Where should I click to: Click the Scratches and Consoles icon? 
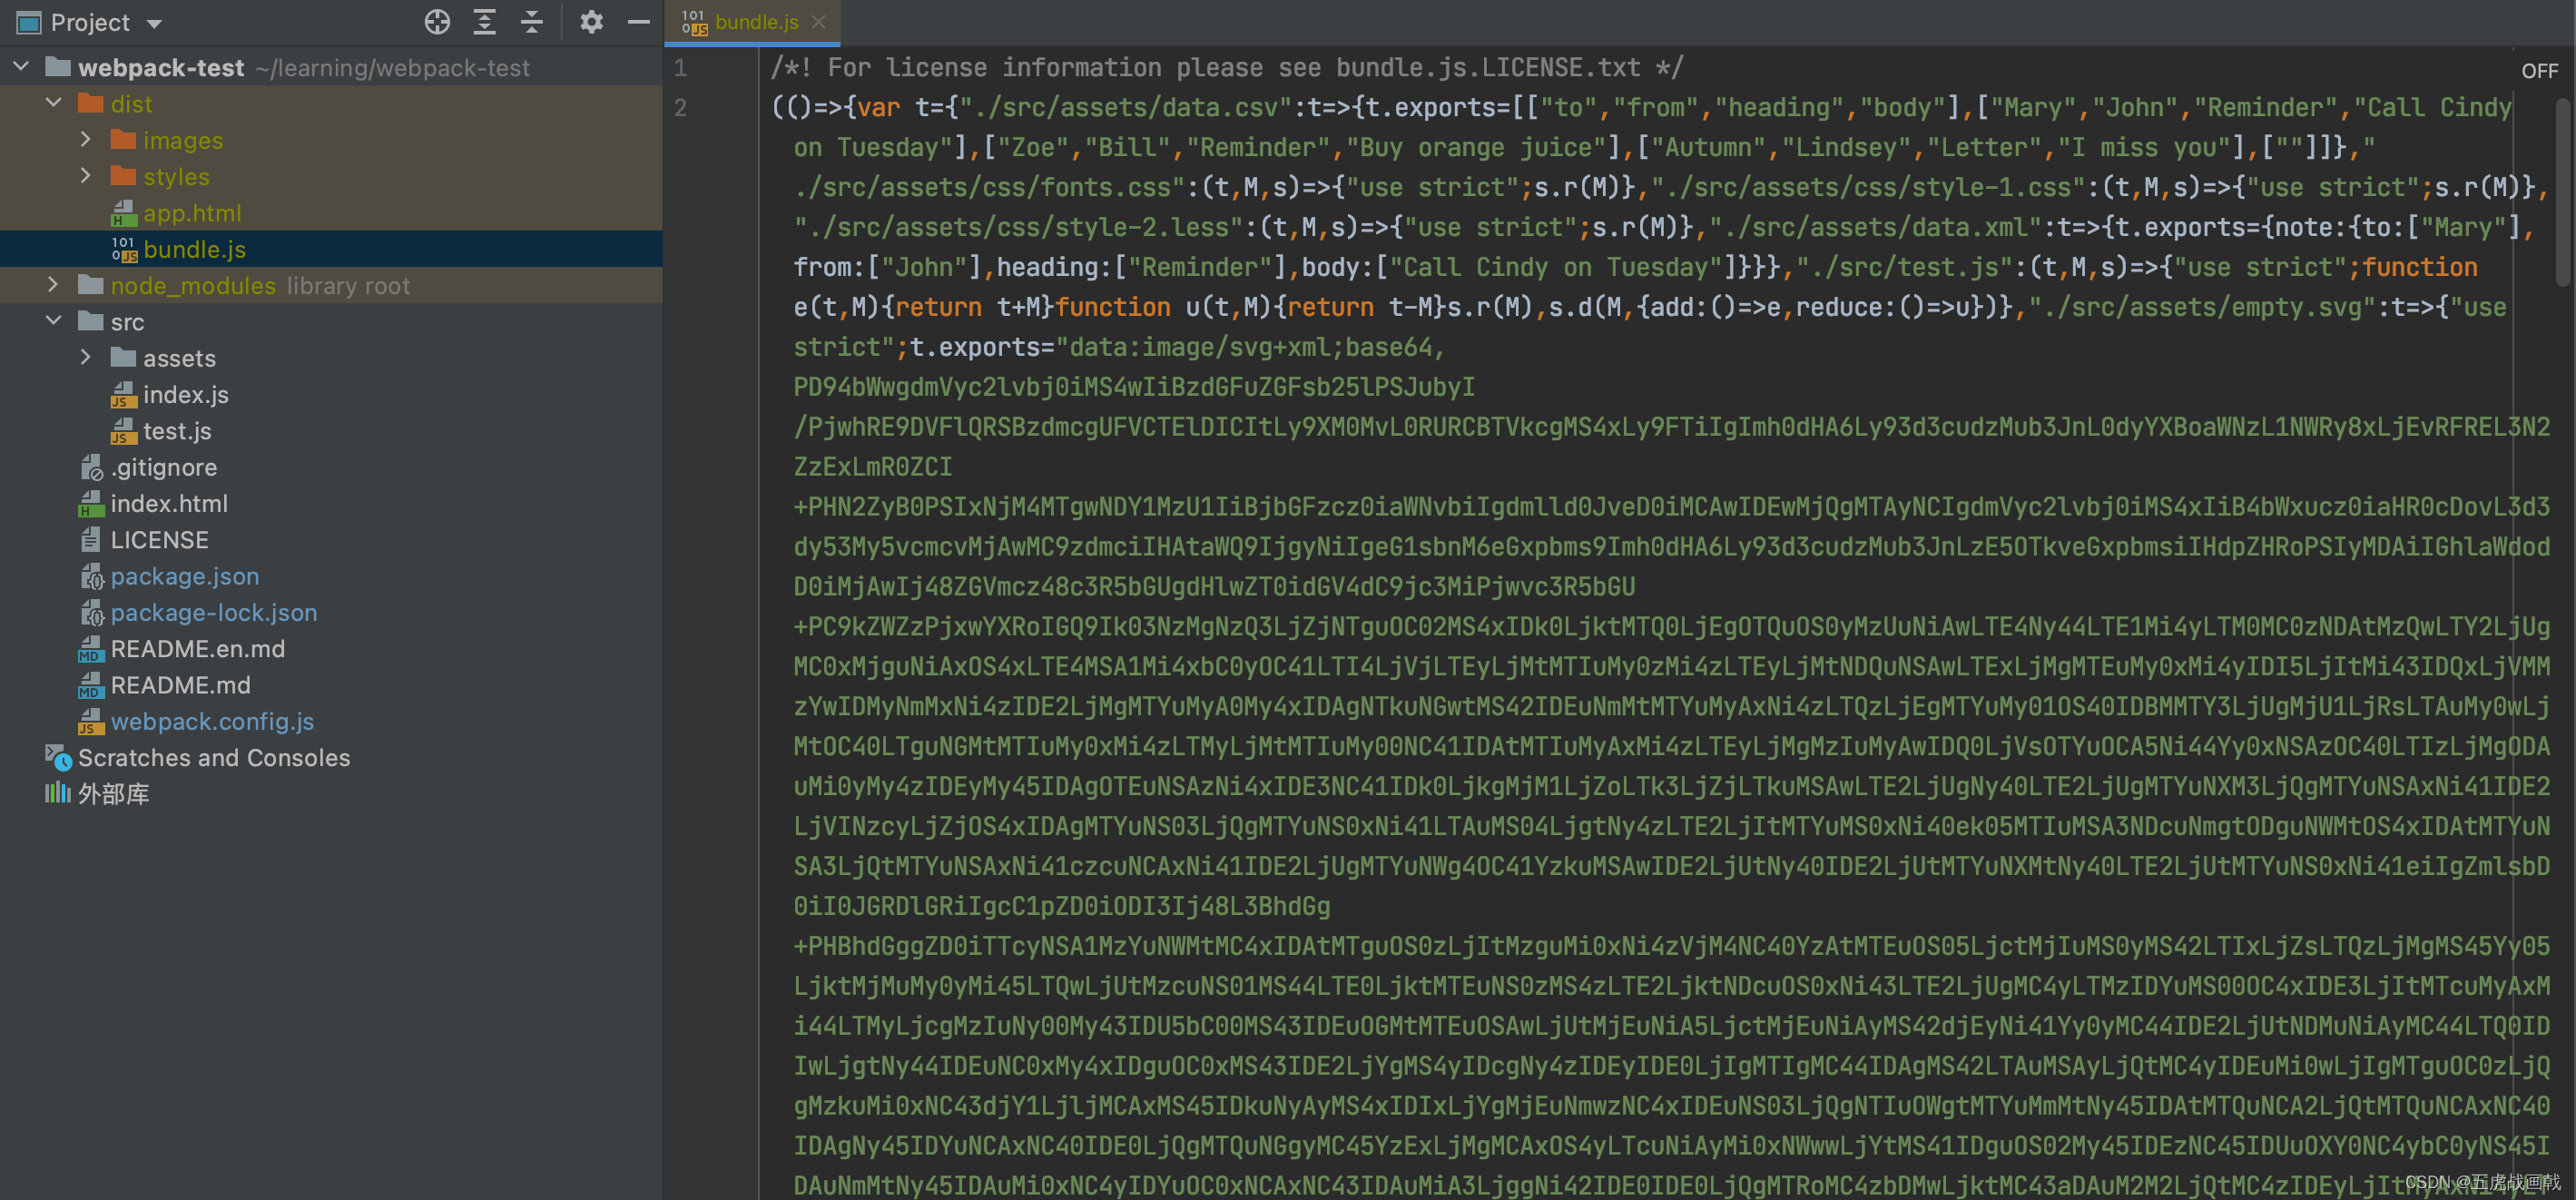coord(58,757)
